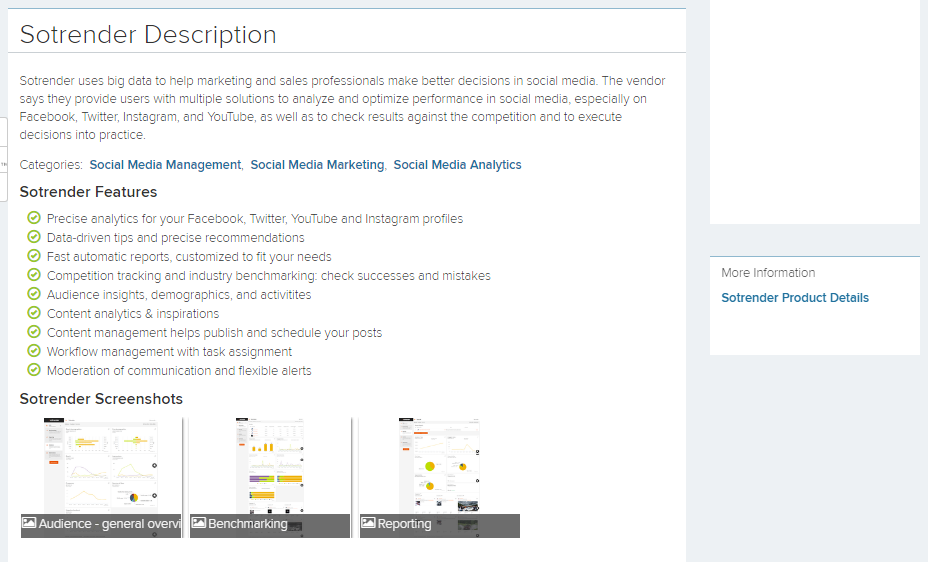The image size is (928, 562).
Task: Click the Sotrender Description heading
Action: click(148, 35)
